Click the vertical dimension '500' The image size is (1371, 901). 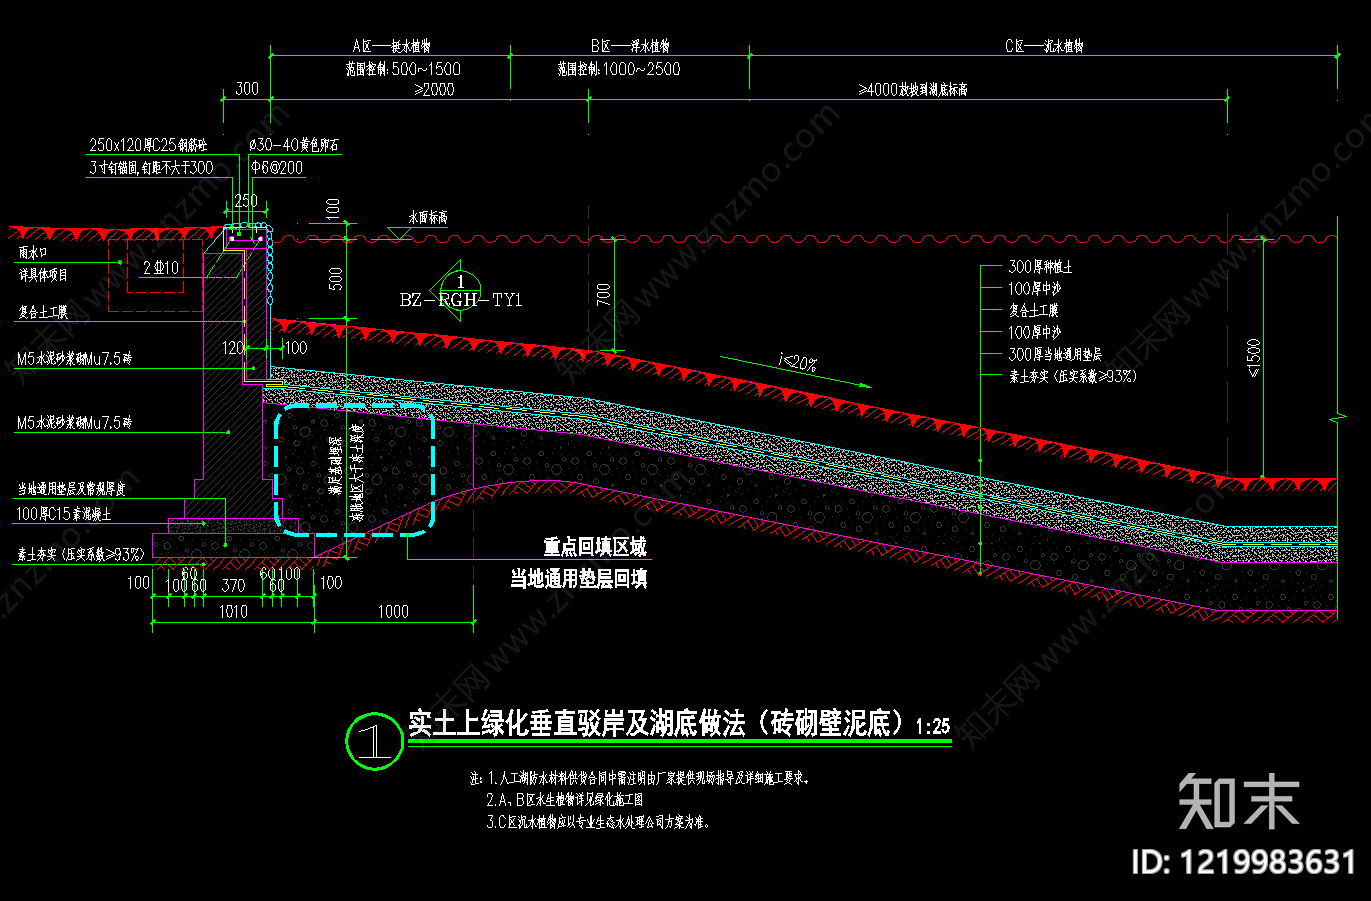336,278
